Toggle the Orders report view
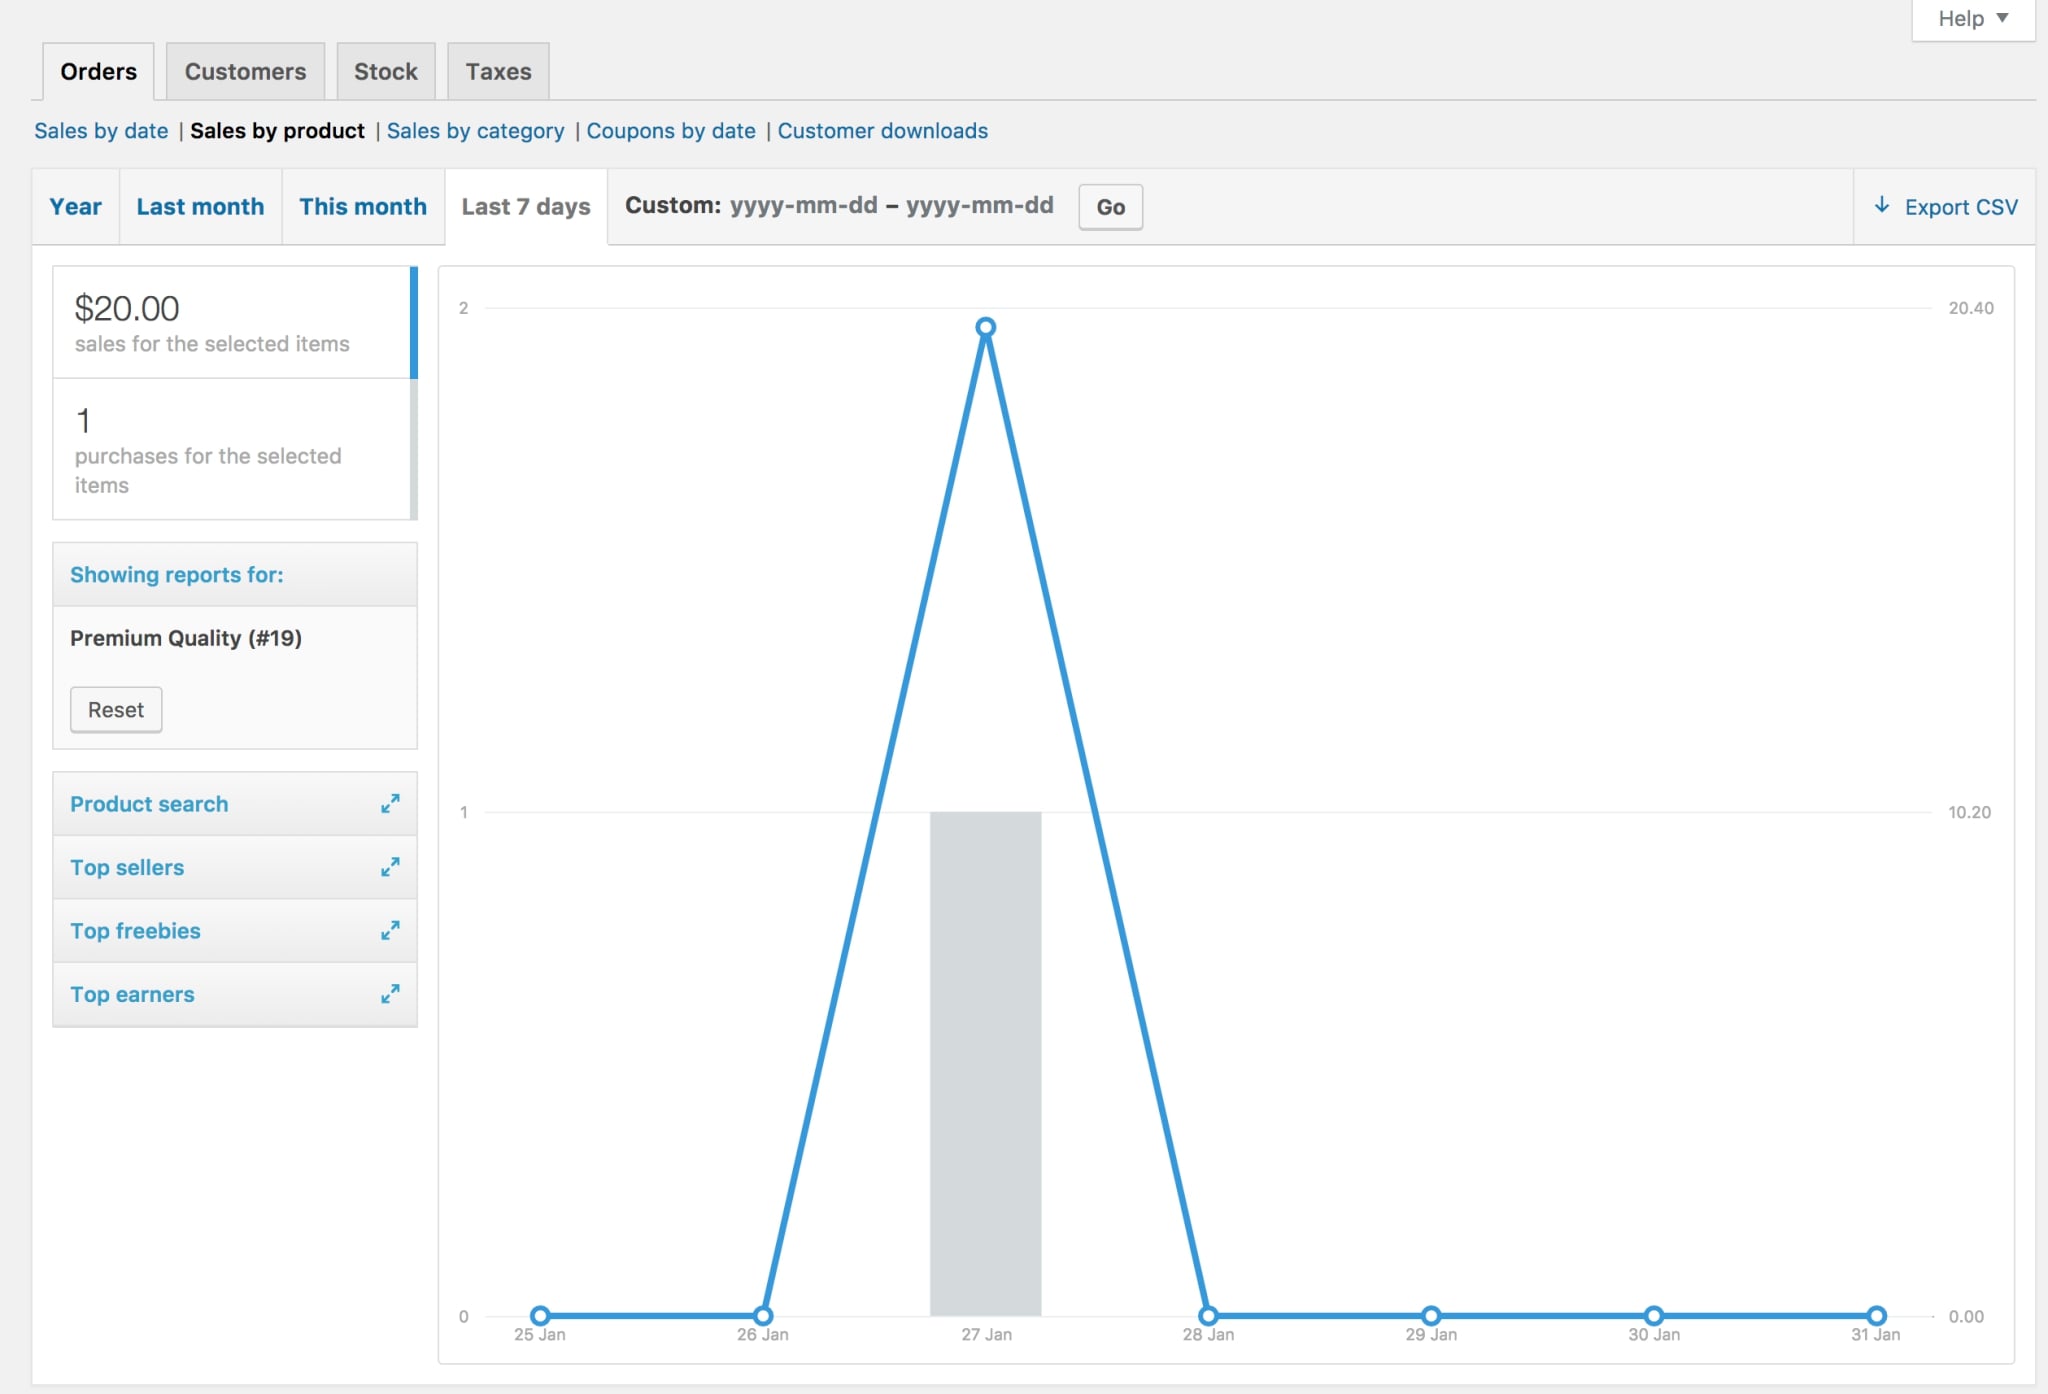 pyautogui.click(x=98, y=68)
